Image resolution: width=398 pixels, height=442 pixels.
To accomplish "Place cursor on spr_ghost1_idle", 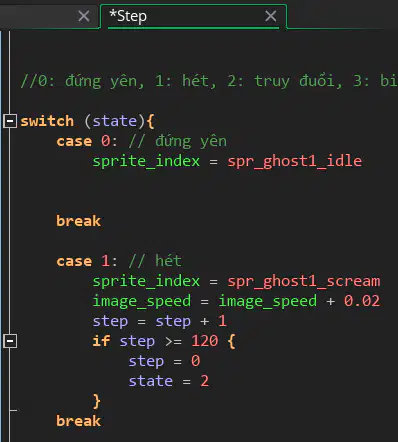I will [295, 161].
